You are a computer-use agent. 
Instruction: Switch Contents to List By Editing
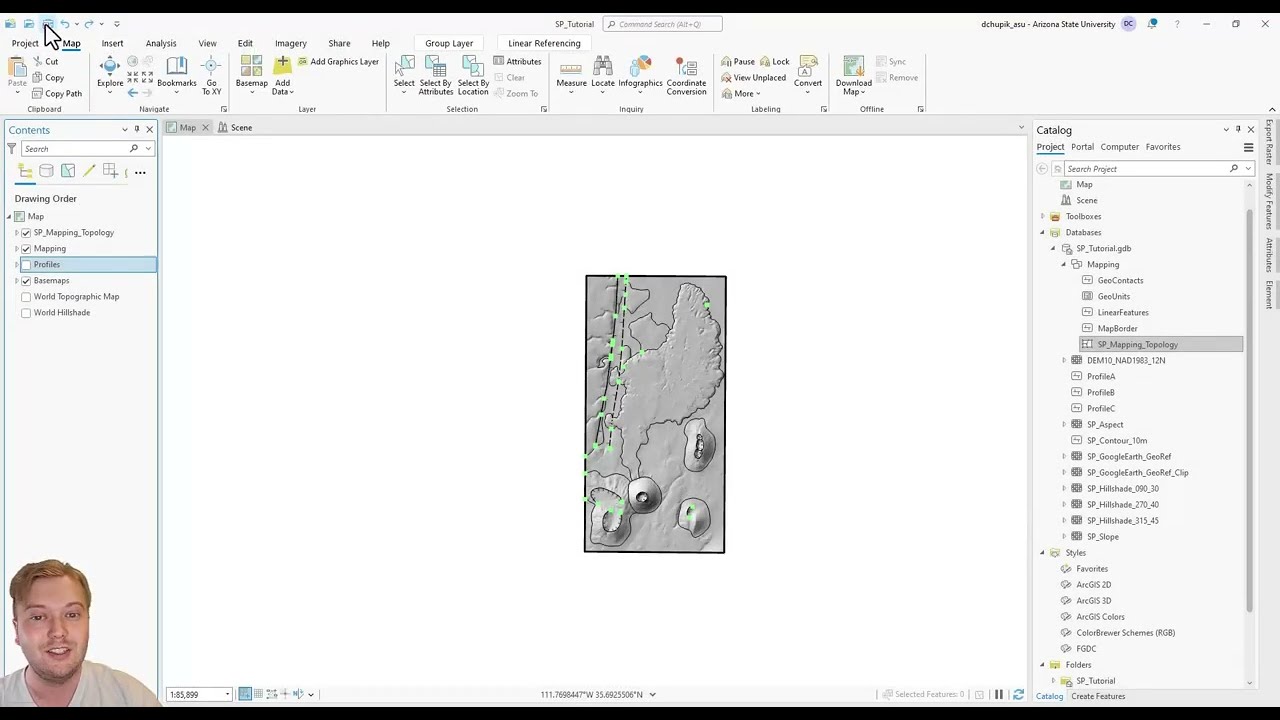tap(89, 172)
